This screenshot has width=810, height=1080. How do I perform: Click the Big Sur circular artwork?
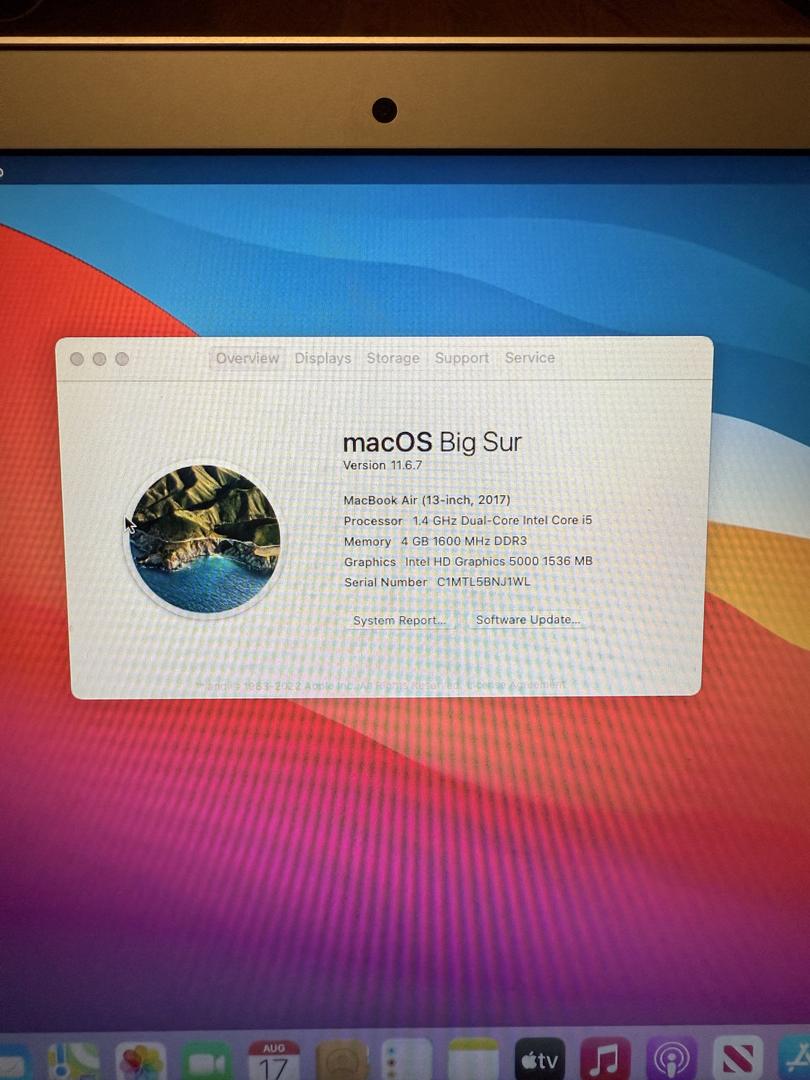pyautogui.click(x=205, y=539)
